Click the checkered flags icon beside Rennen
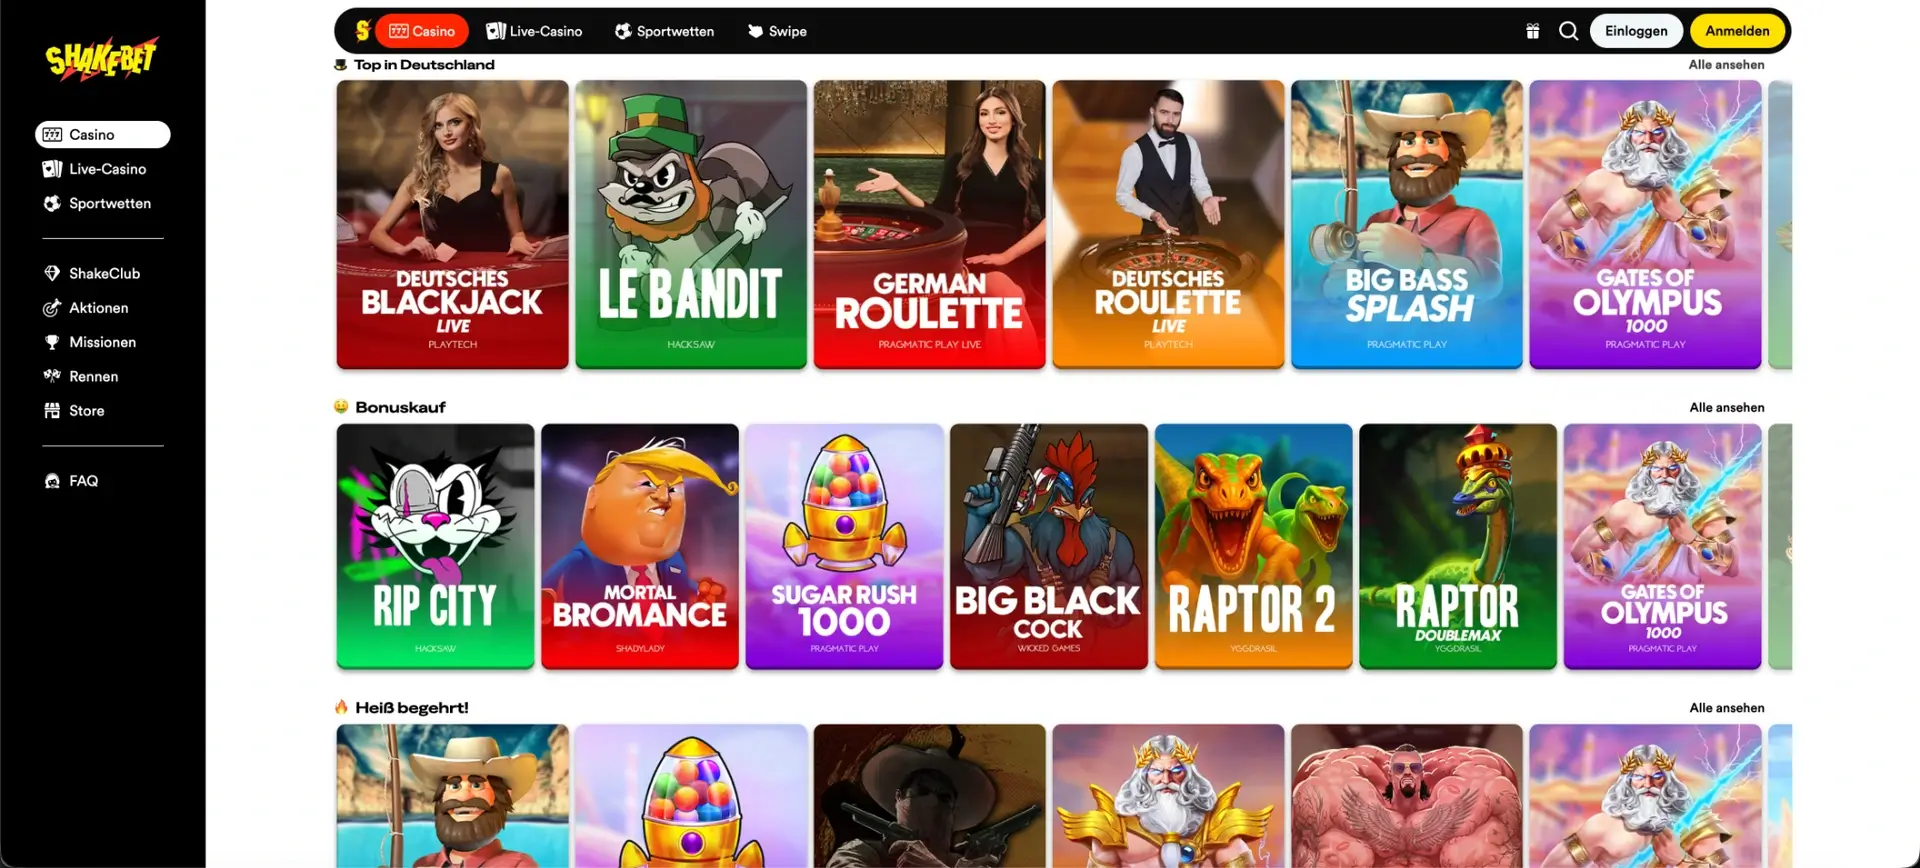Viewport: 1920px width, 868px height. click(x=52, y=376)
